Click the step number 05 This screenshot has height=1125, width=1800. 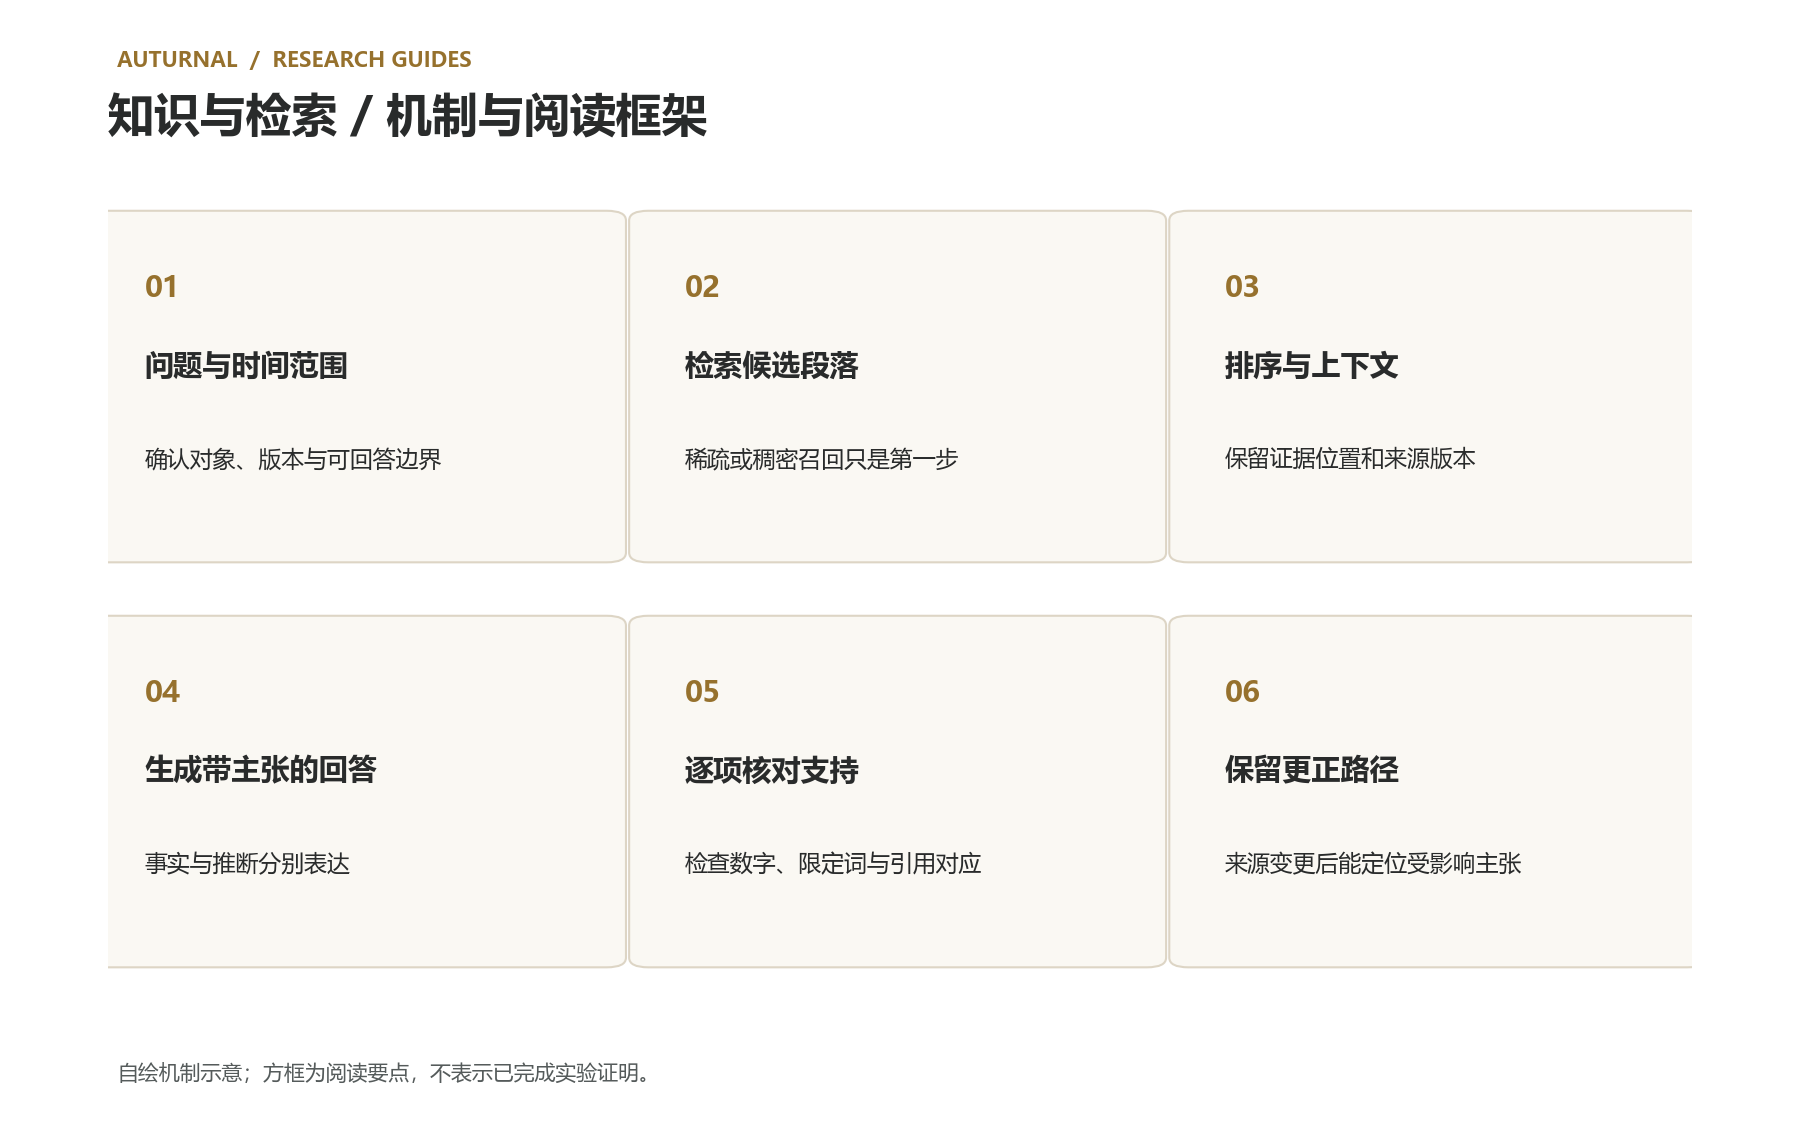pyautogui.click(x=702, y=692)
